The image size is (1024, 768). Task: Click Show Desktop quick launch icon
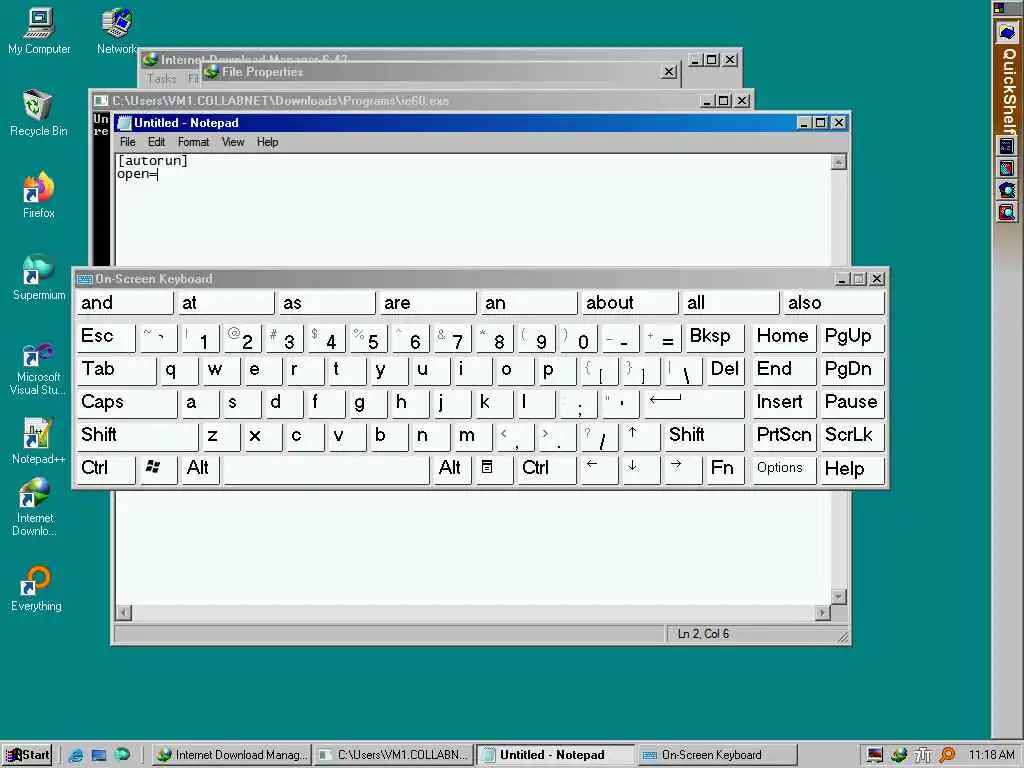(99, 755)
